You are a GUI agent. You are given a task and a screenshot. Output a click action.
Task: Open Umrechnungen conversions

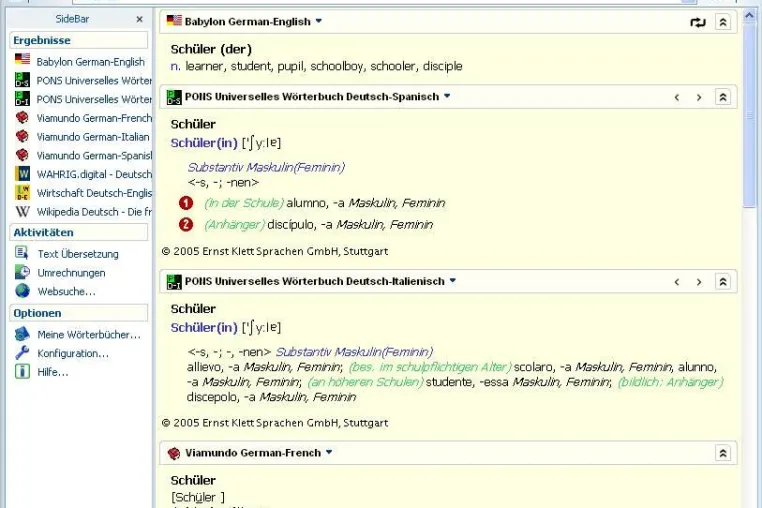(71, 273)
